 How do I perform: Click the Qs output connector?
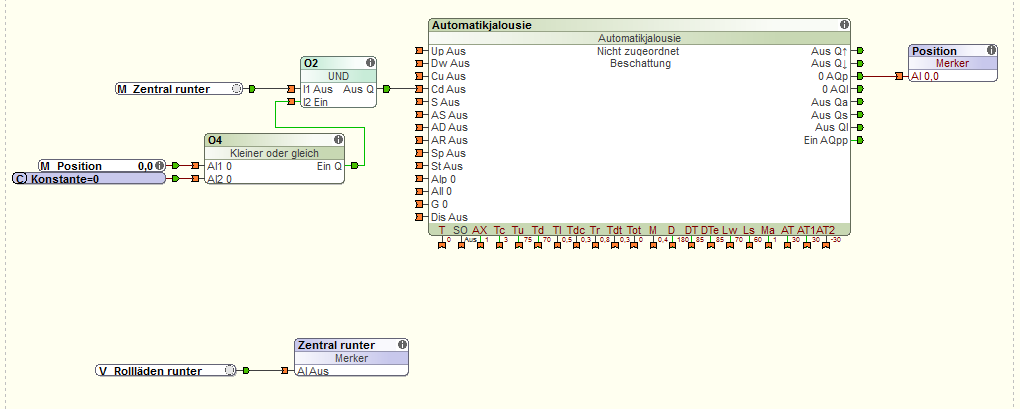point(860,115)
